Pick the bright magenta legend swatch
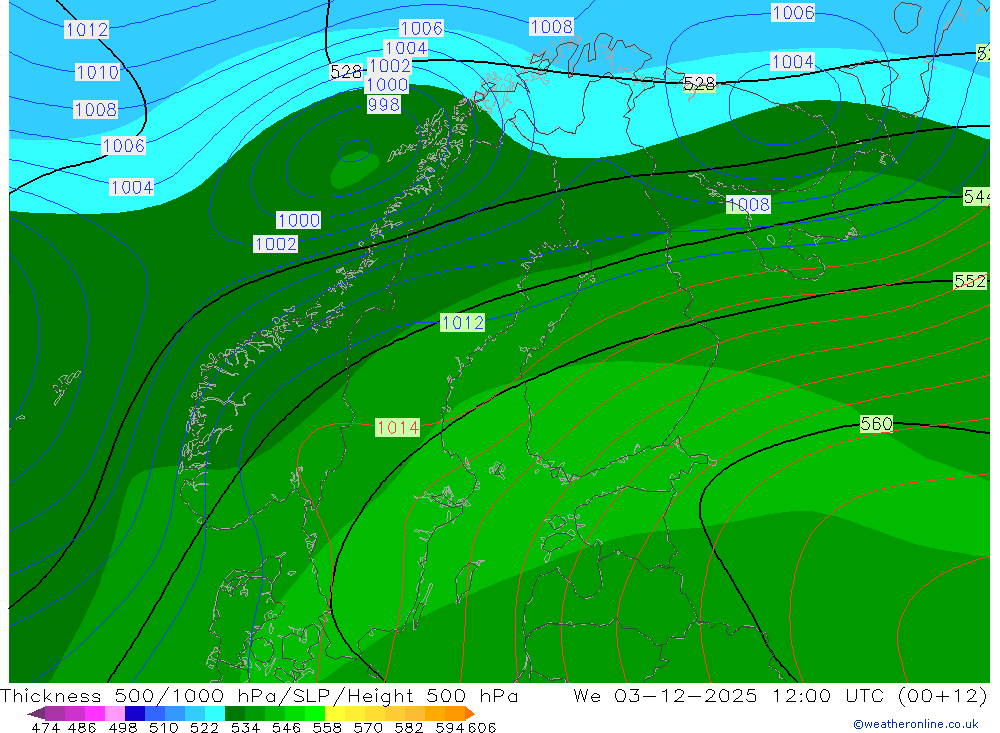Viewport: 1000px width, 733px height. coord(95,713)
